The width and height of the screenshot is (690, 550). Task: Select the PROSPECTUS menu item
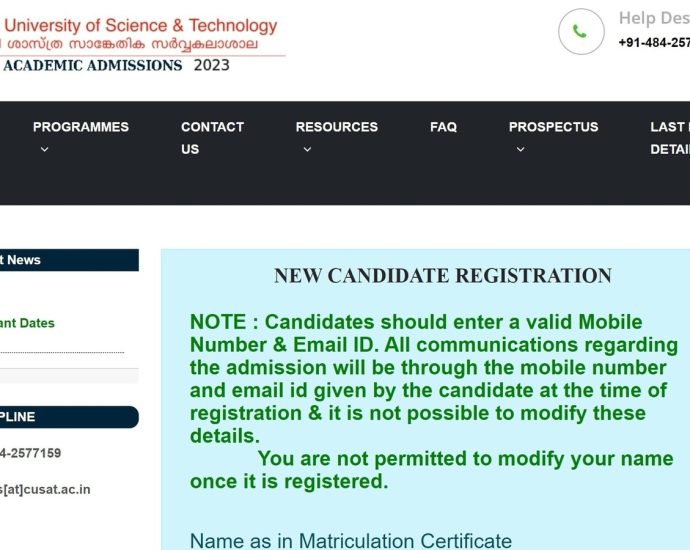coord(553,127)
